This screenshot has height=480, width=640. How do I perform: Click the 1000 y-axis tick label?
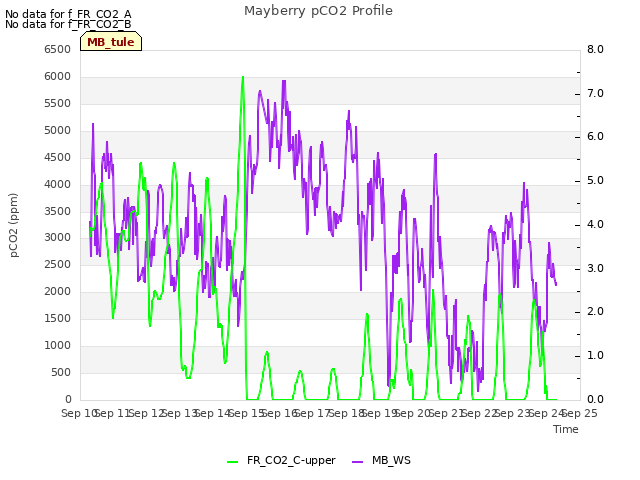(x=58, y=345)
